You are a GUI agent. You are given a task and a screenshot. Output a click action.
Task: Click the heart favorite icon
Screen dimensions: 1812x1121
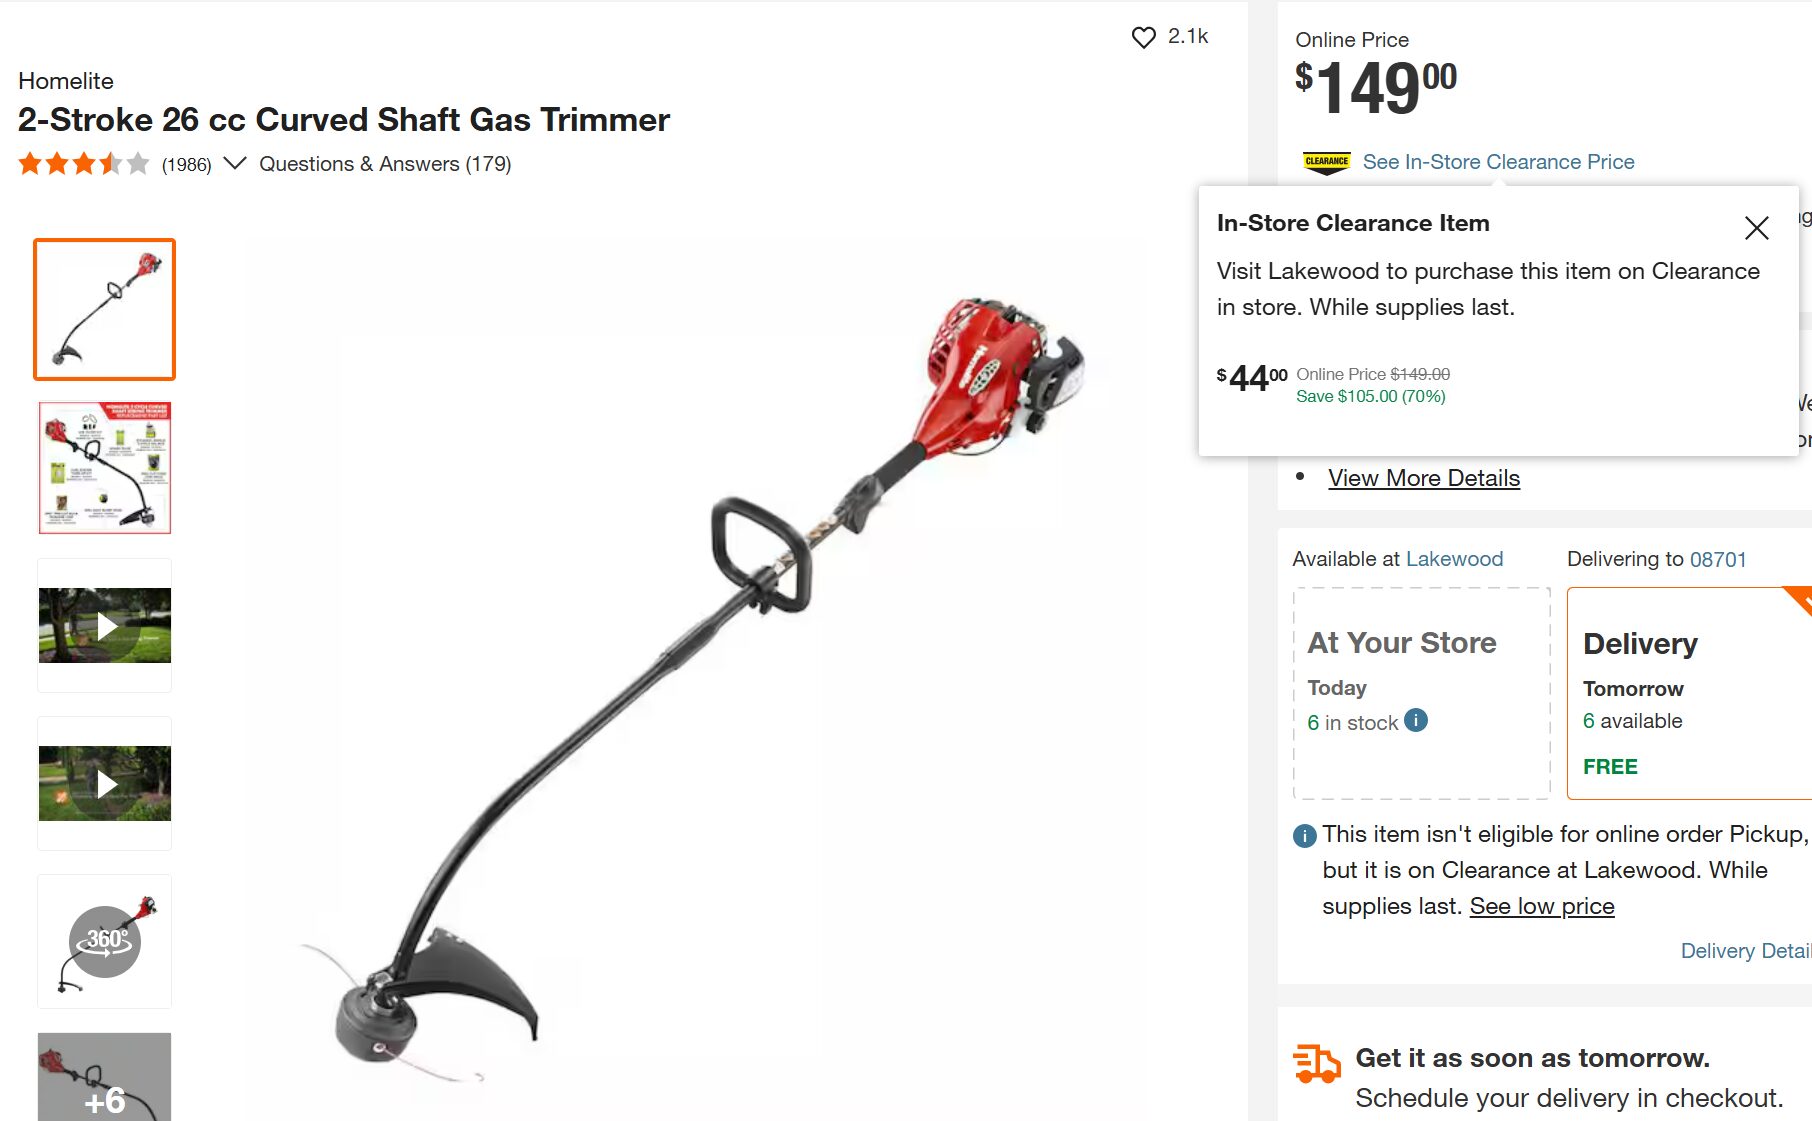pos(1143,37)
